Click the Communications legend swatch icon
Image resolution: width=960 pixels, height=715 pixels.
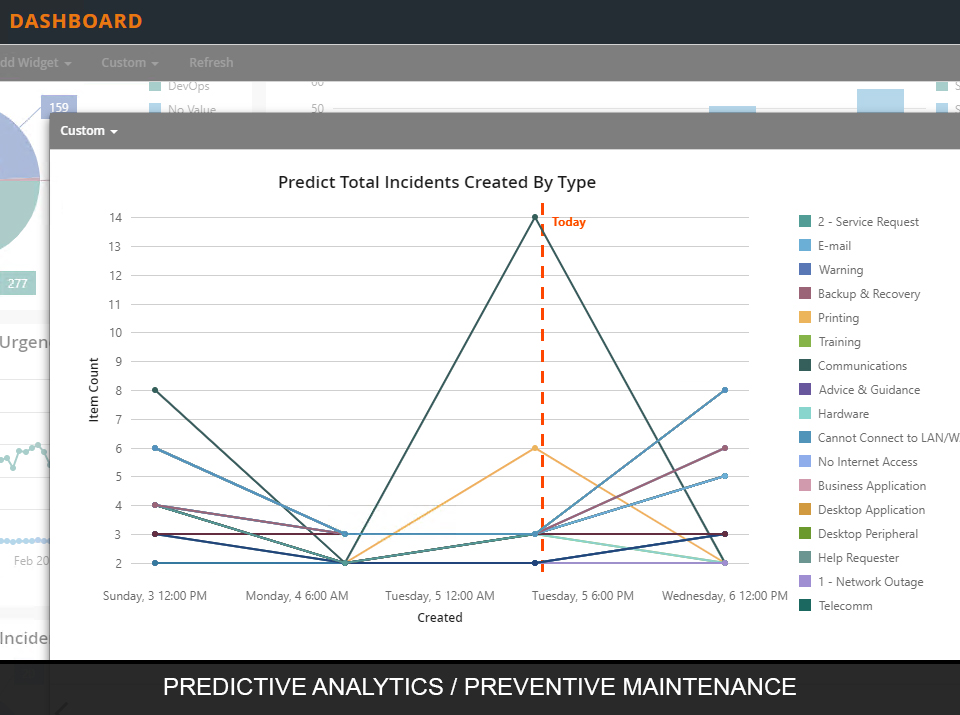805,366
